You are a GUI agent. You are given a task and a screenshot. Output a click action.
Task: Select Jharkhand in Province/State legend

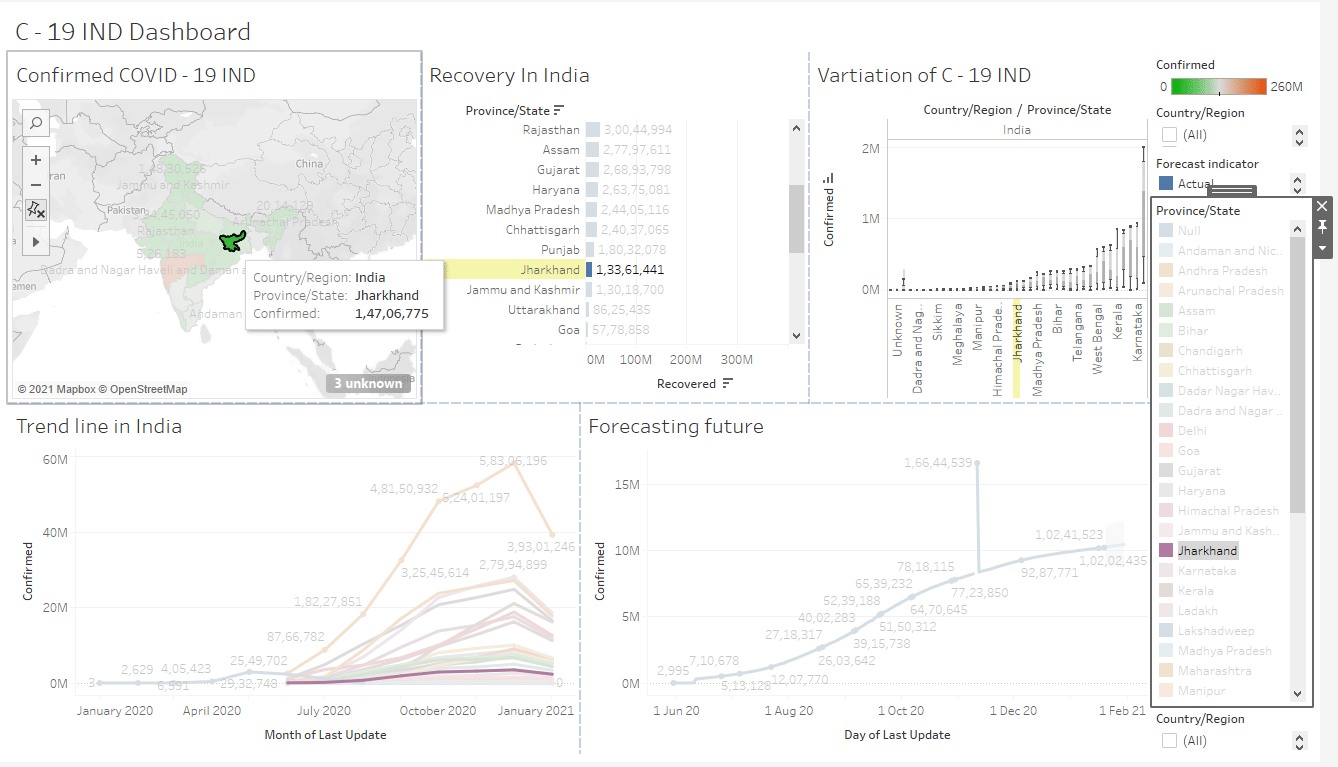(1207, 551)
